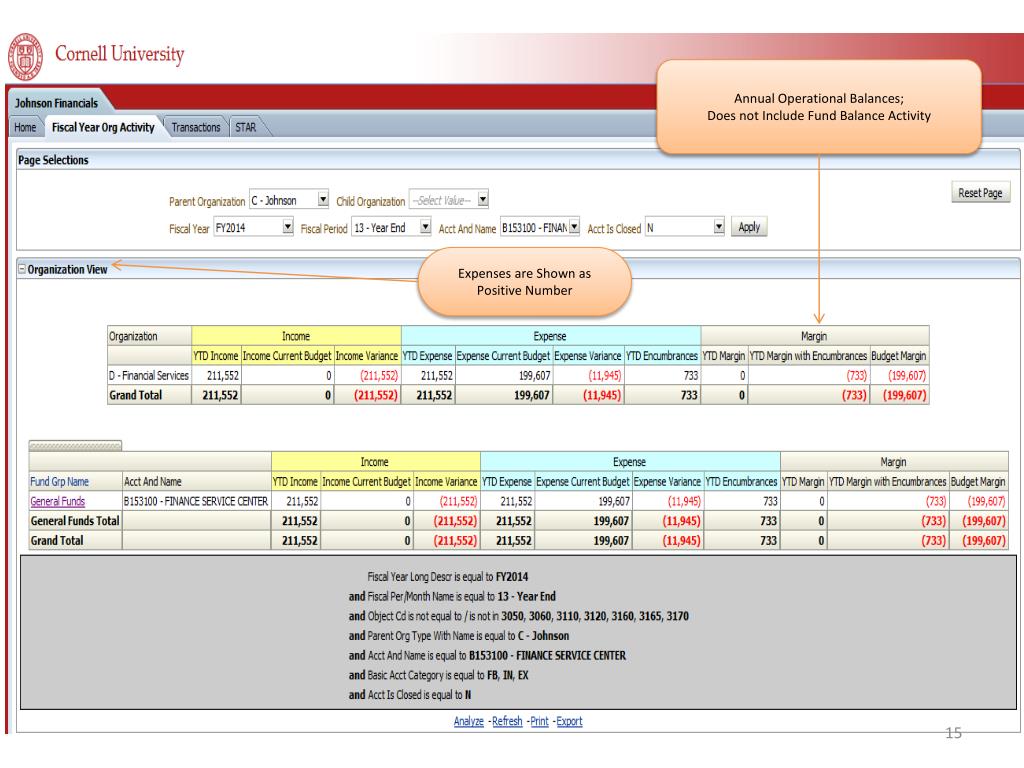
Task: Click the 'Fiscal Per/Month Name is equal to 13 - Year End' line
Action: [x=452, y=596]
